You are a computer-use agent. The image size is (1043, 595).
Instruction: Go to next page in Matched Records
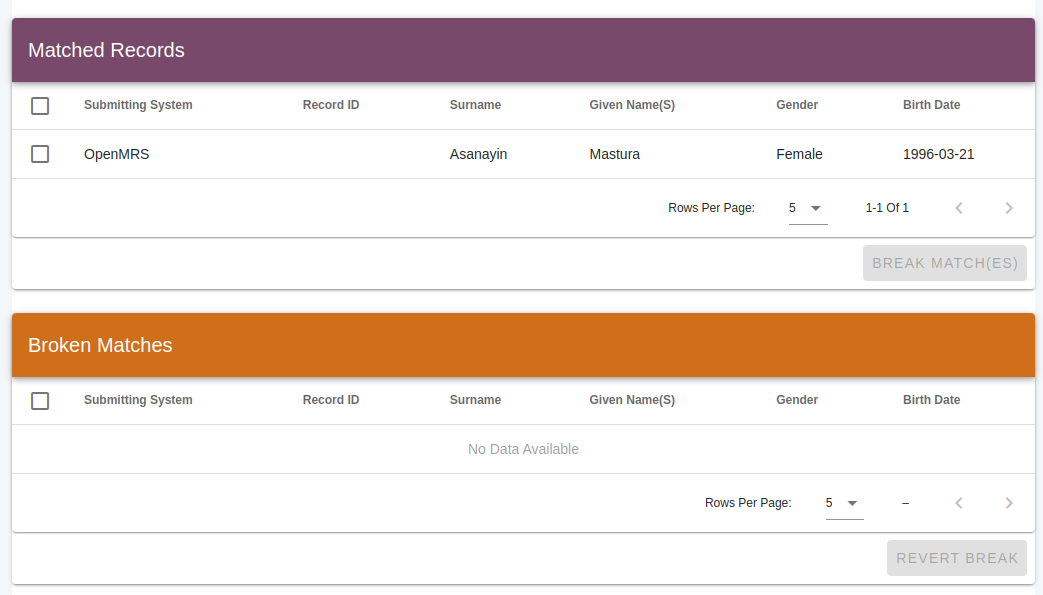click(x=1009, y=208)
